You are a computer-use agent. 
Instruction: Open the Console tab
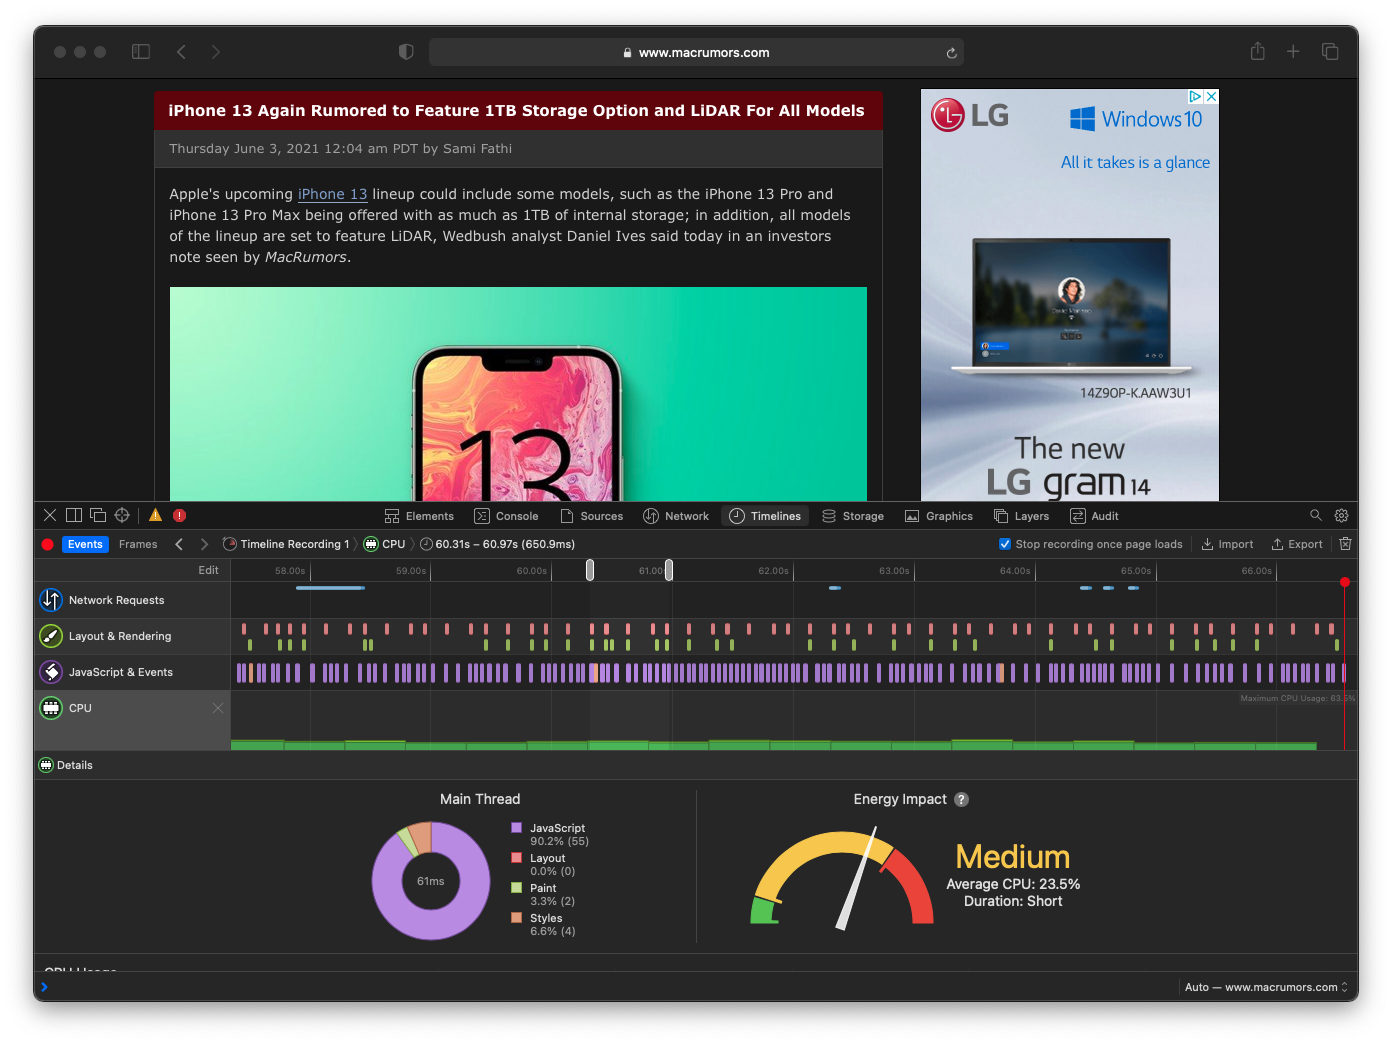click(506, 516)
